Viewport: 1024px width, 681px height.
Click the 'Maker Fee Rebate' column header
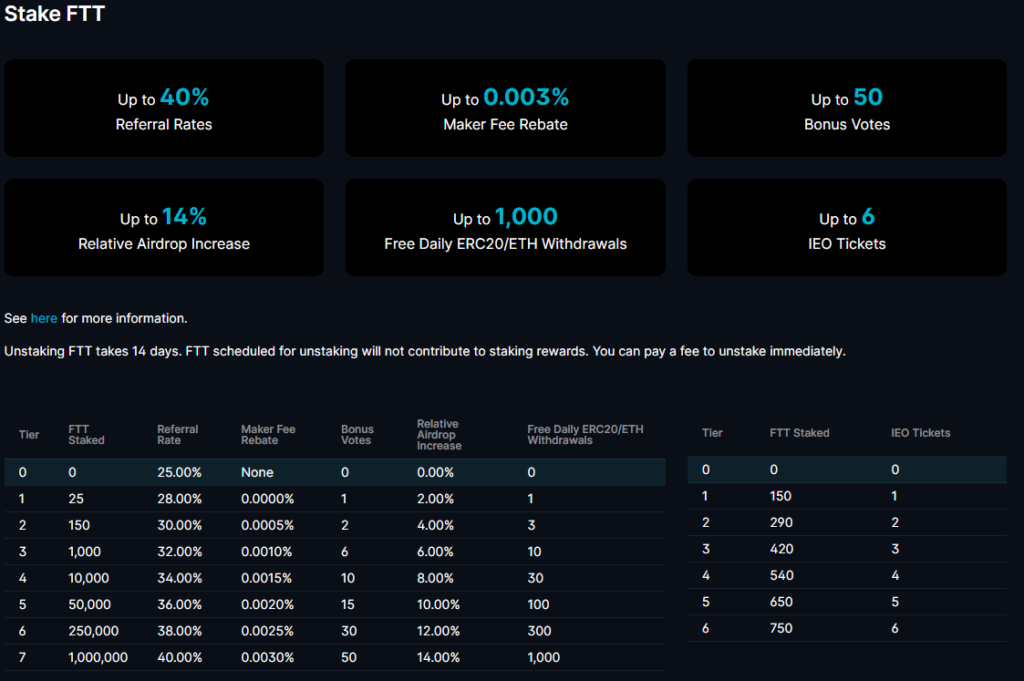pyautogui.click(x=268, y=435)
